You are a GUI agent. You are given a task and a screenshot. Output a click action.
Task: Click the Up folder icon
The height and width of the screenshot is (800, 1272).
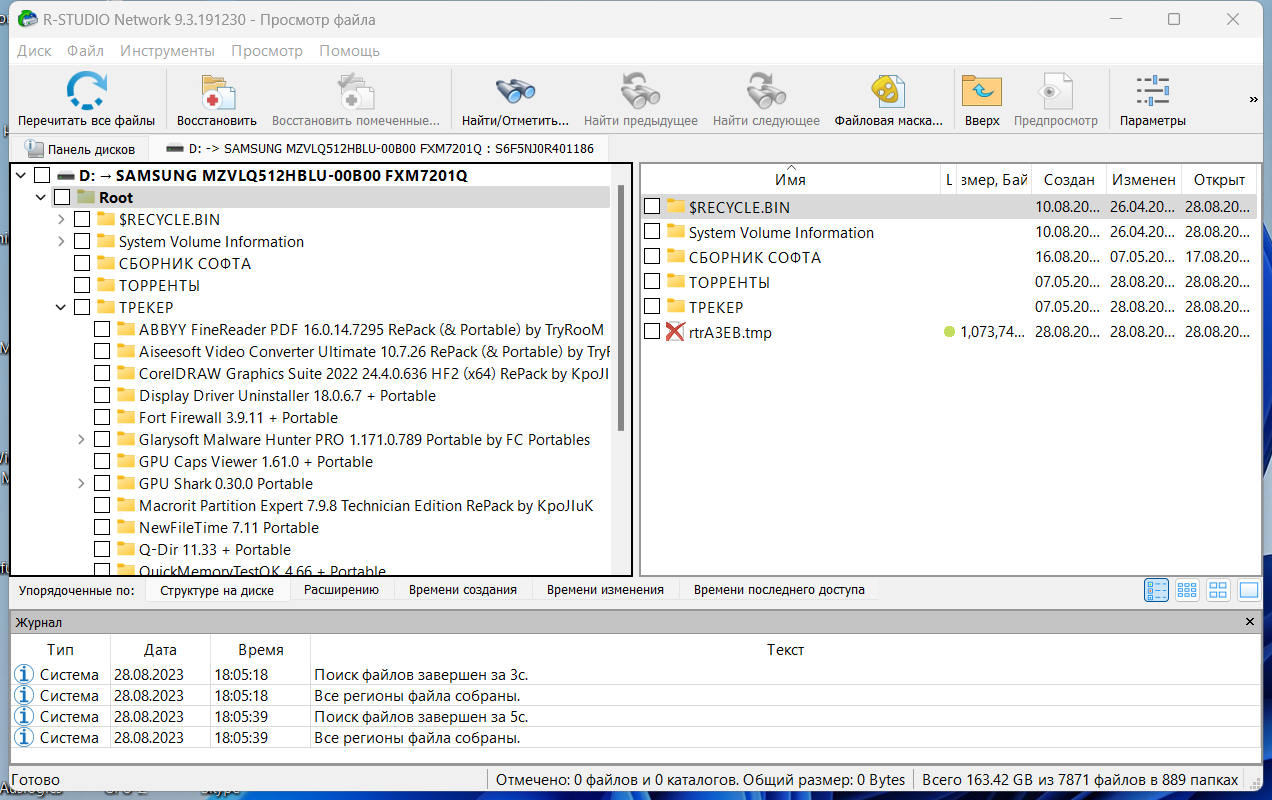coord(982,91)
